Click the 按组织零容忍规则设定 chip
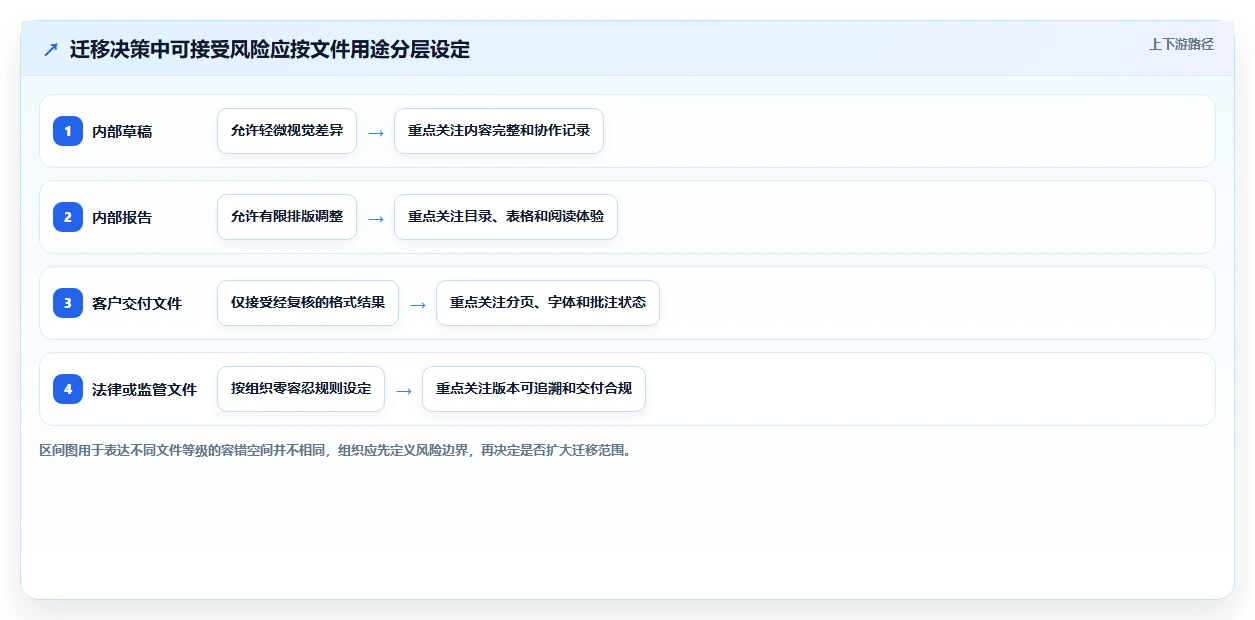Image resolution: width=1255 pixels, height=620 pixels. [301, 389]
